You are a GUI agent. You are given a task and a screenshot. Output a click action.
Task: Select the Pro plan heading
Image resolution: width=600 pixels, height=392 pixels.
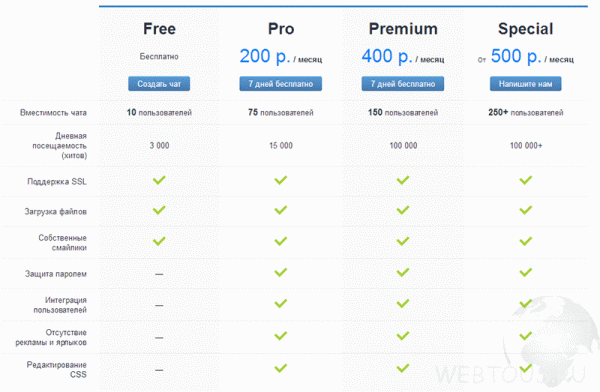tap(281, 29)
